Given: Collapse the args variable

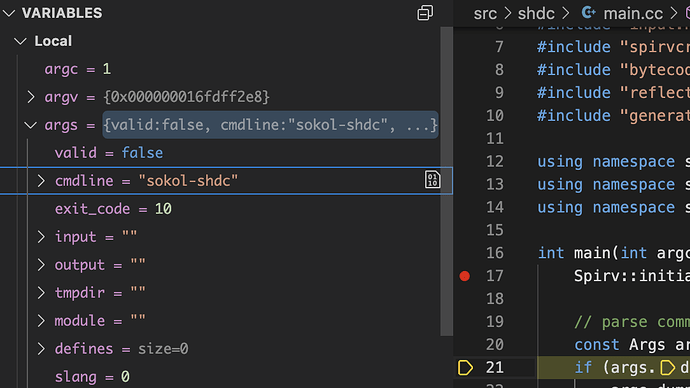Looking at the screenshot, I should point(30,125).
